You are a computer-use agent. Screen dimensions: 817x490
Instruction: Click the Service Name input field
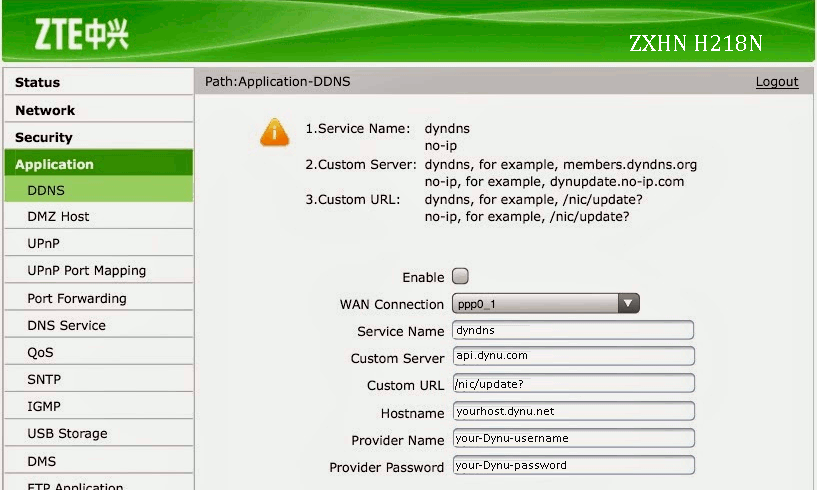click(573, 330)
